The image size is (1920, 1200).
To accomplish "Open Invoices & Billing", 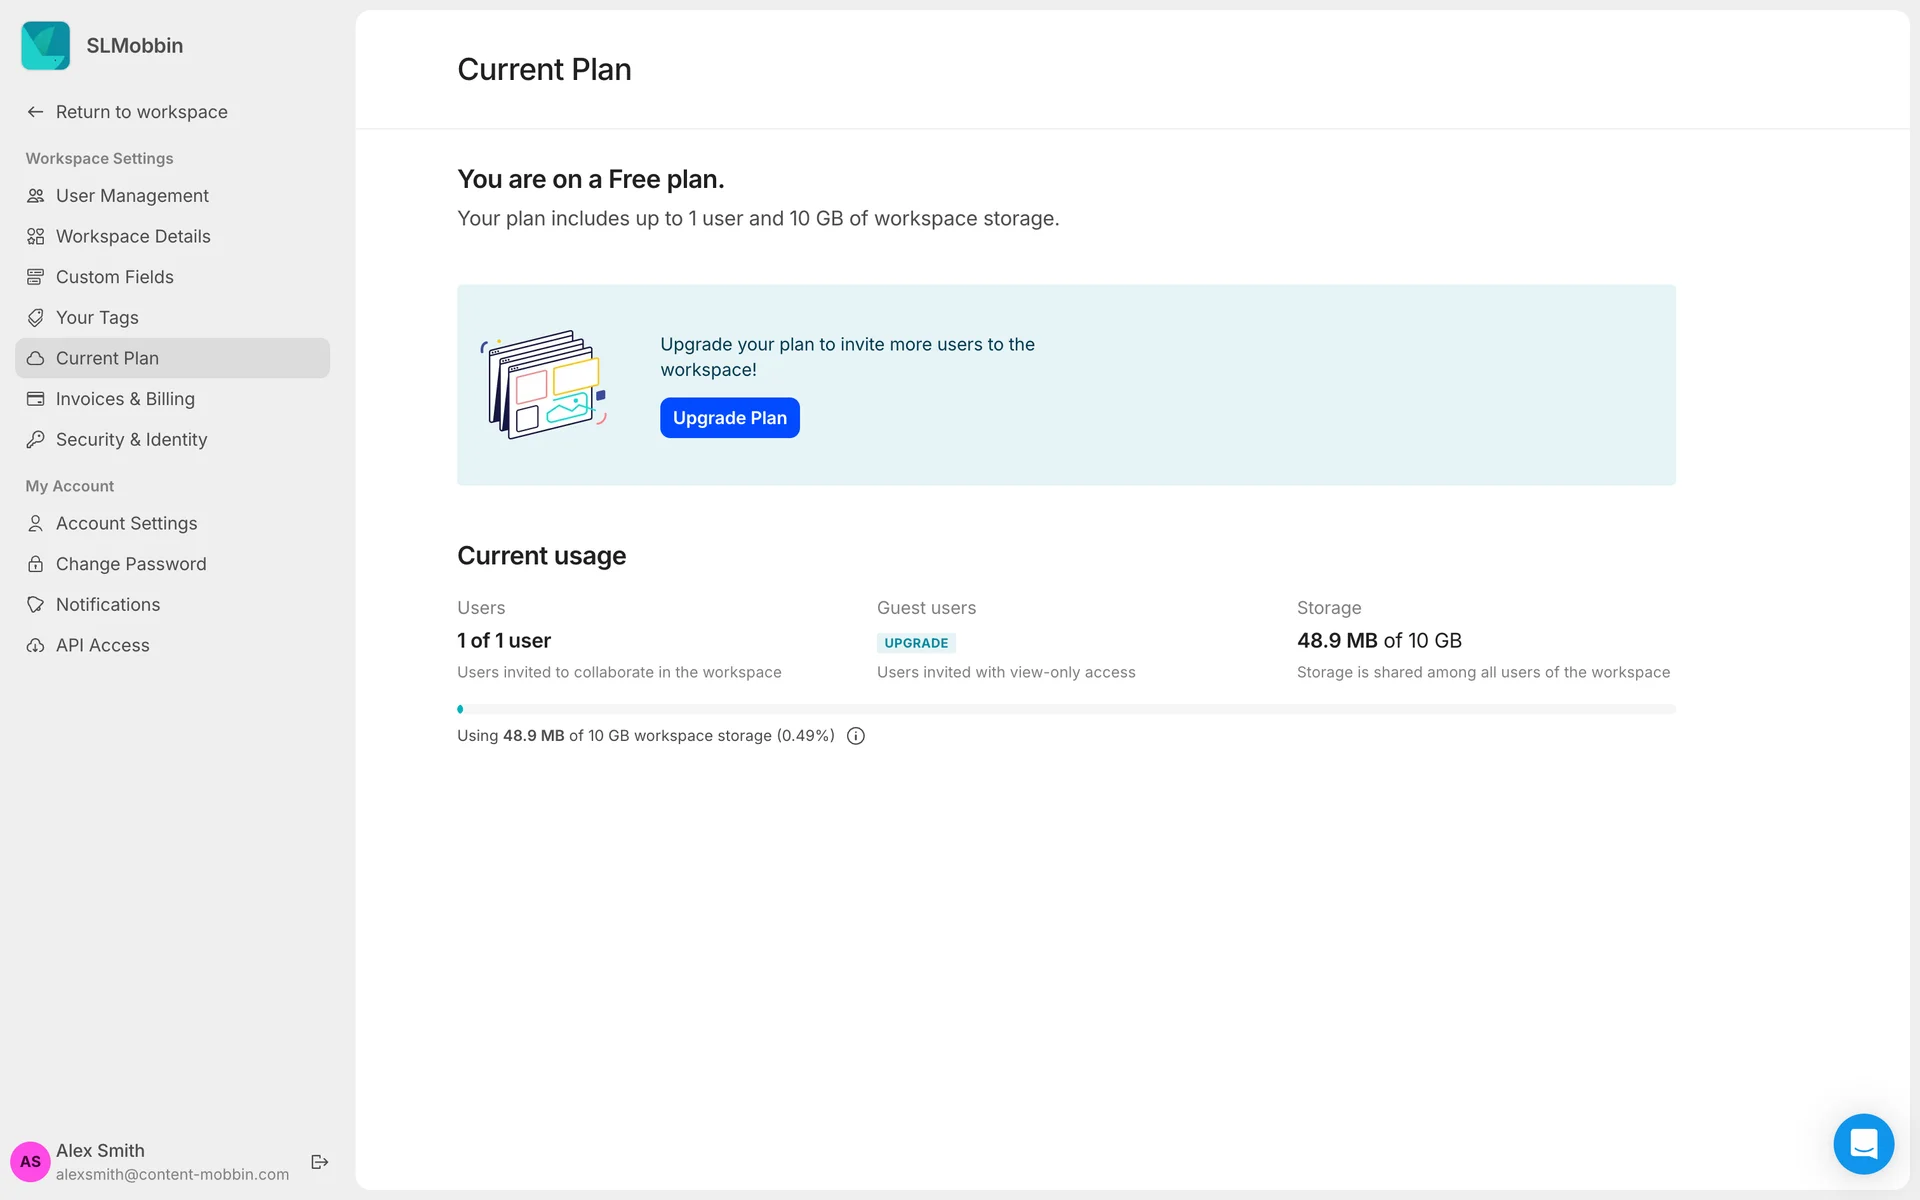I will [x=125, y=399].
